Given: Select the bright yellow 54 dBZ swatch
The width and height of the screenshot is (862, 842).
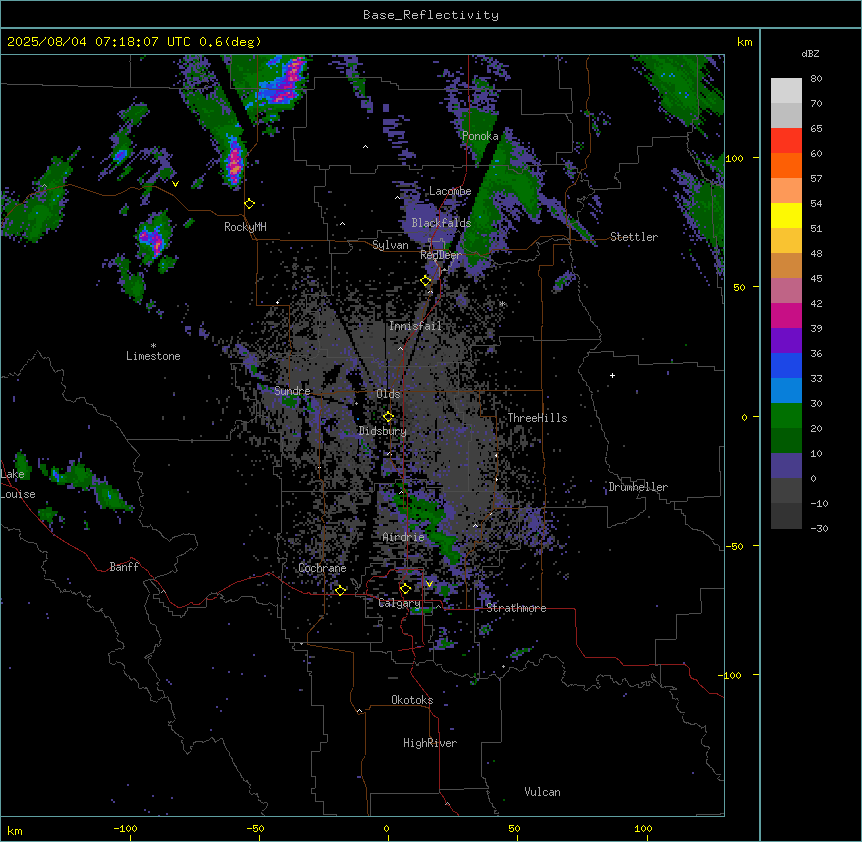Looking at the screenshot, I should coord(786,215).
